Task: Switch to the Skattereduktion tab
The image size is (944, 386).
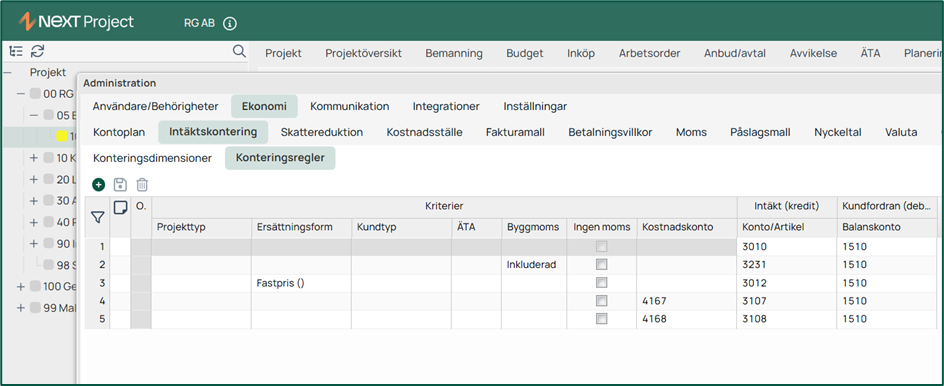Action: (x=321, y=132)
